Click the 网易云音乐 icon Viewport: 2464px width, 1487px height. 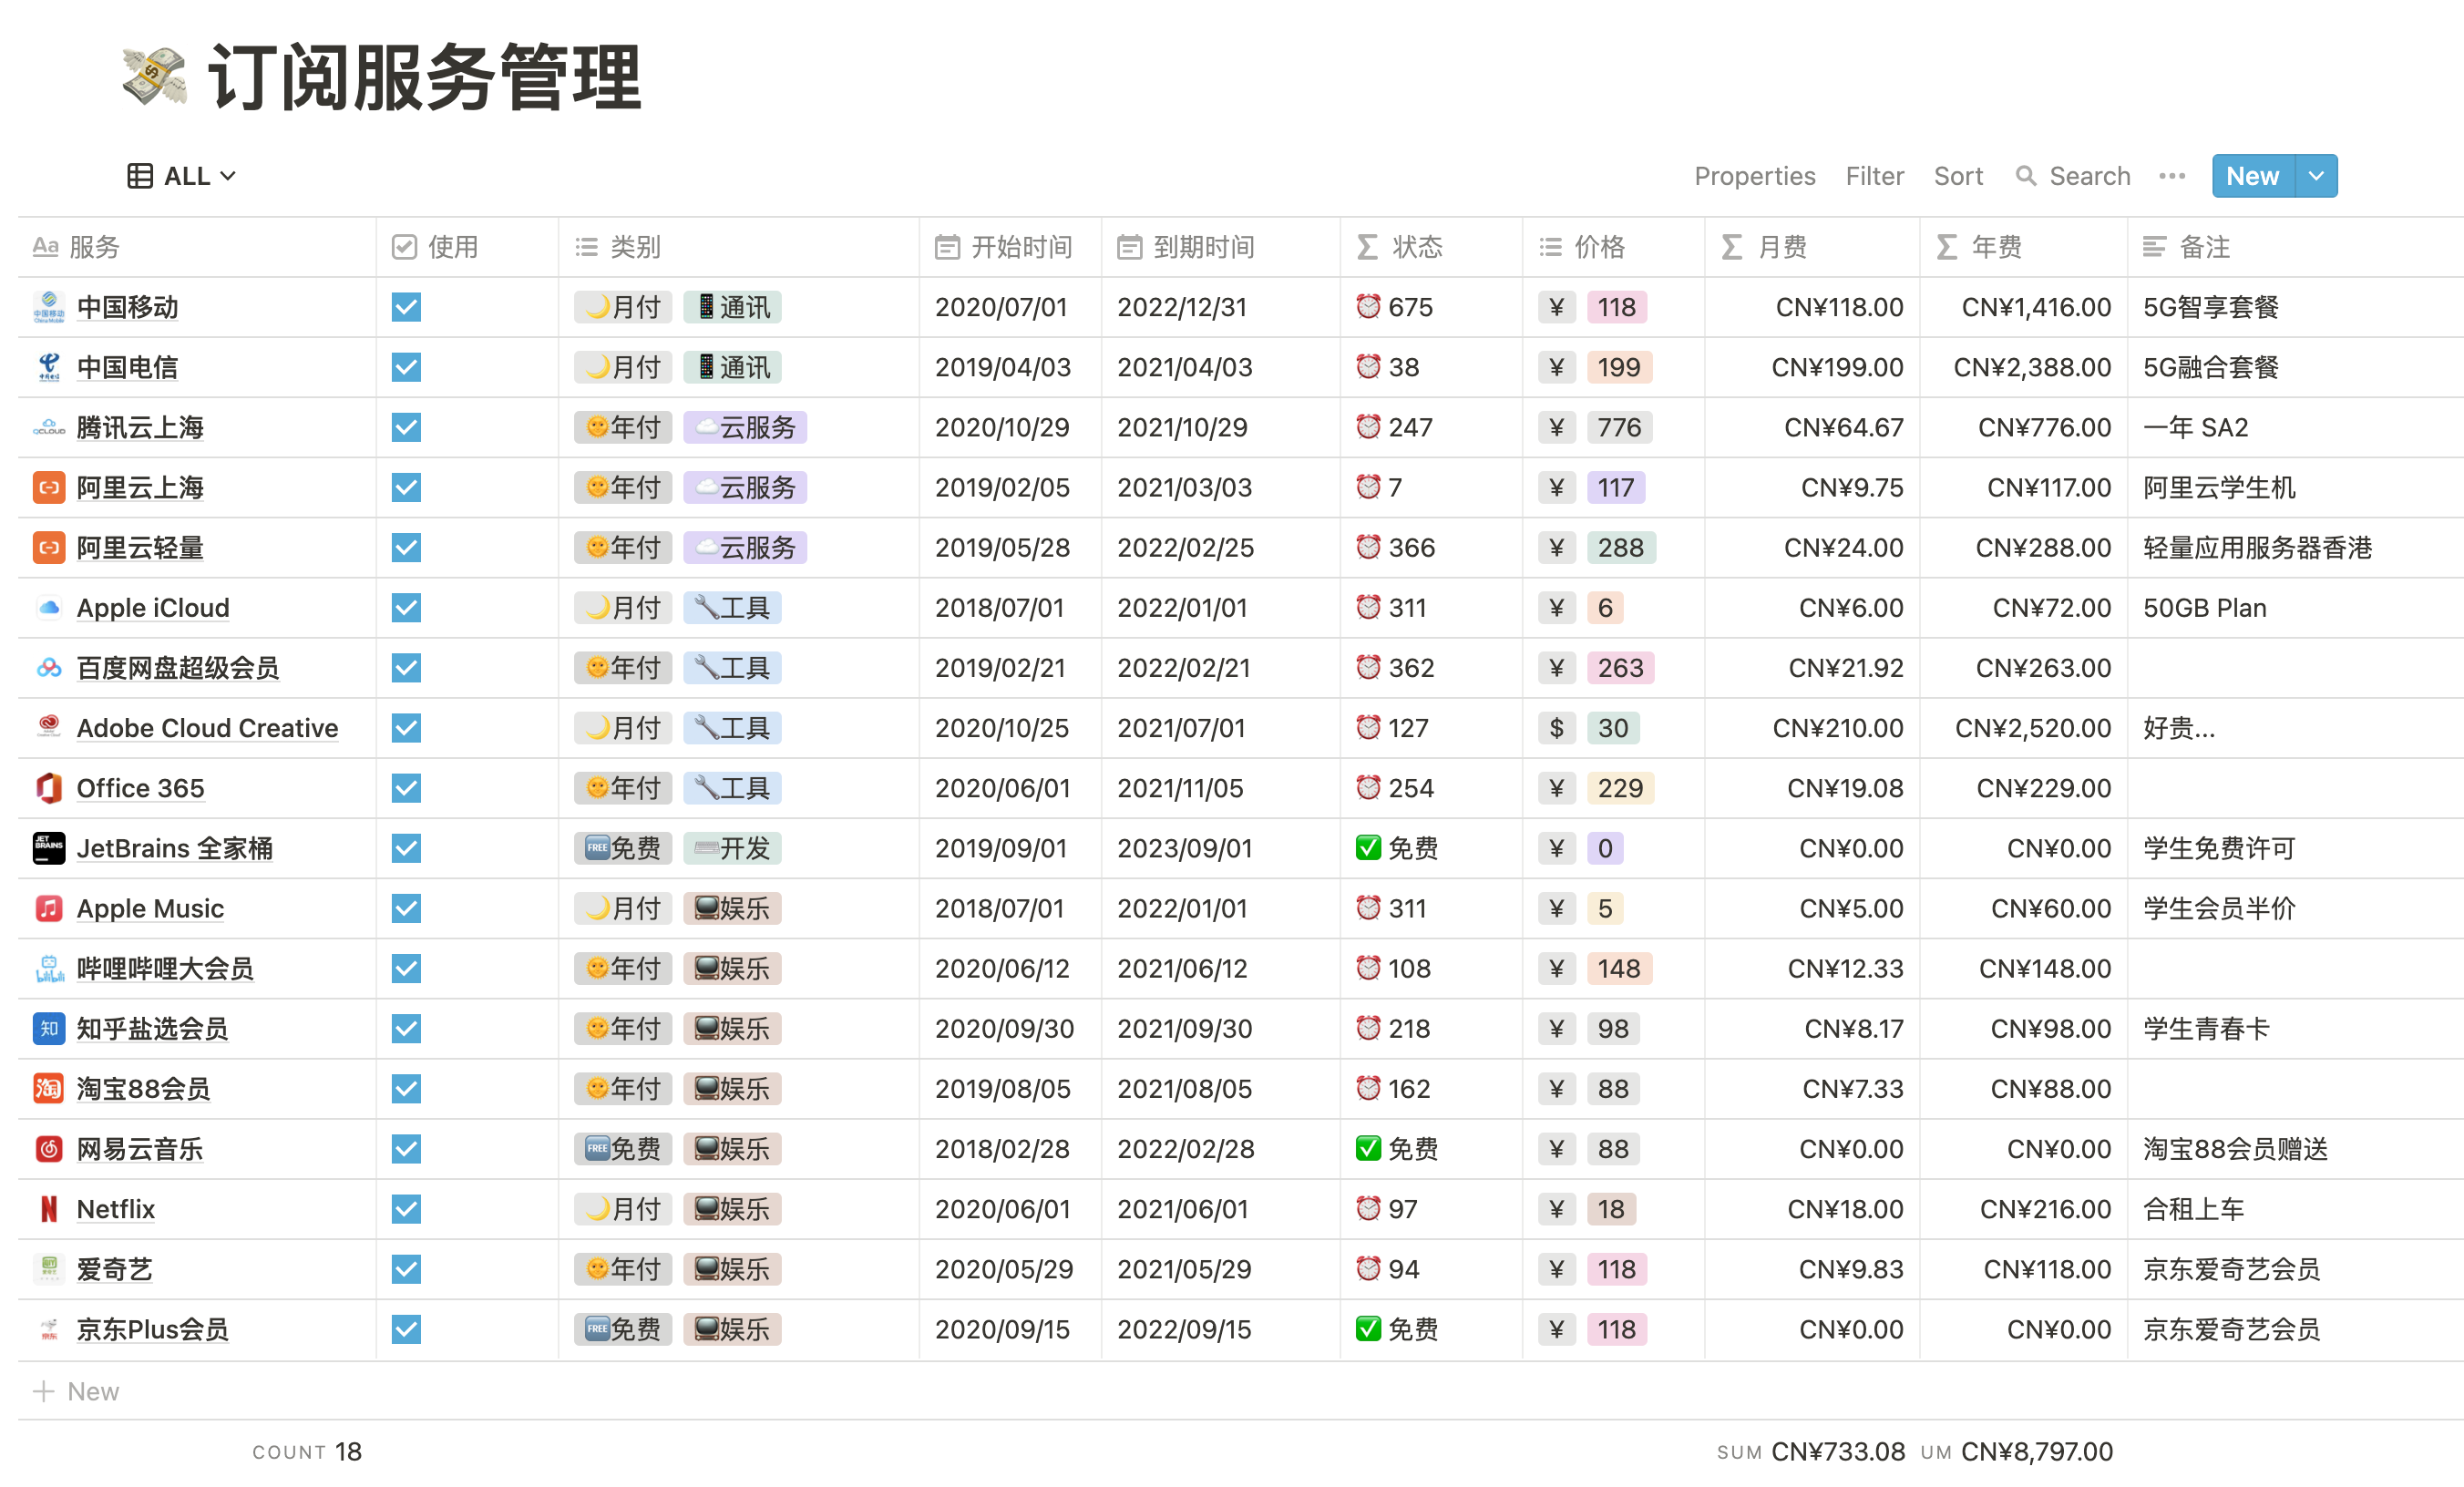click(x=48, y=1149)
